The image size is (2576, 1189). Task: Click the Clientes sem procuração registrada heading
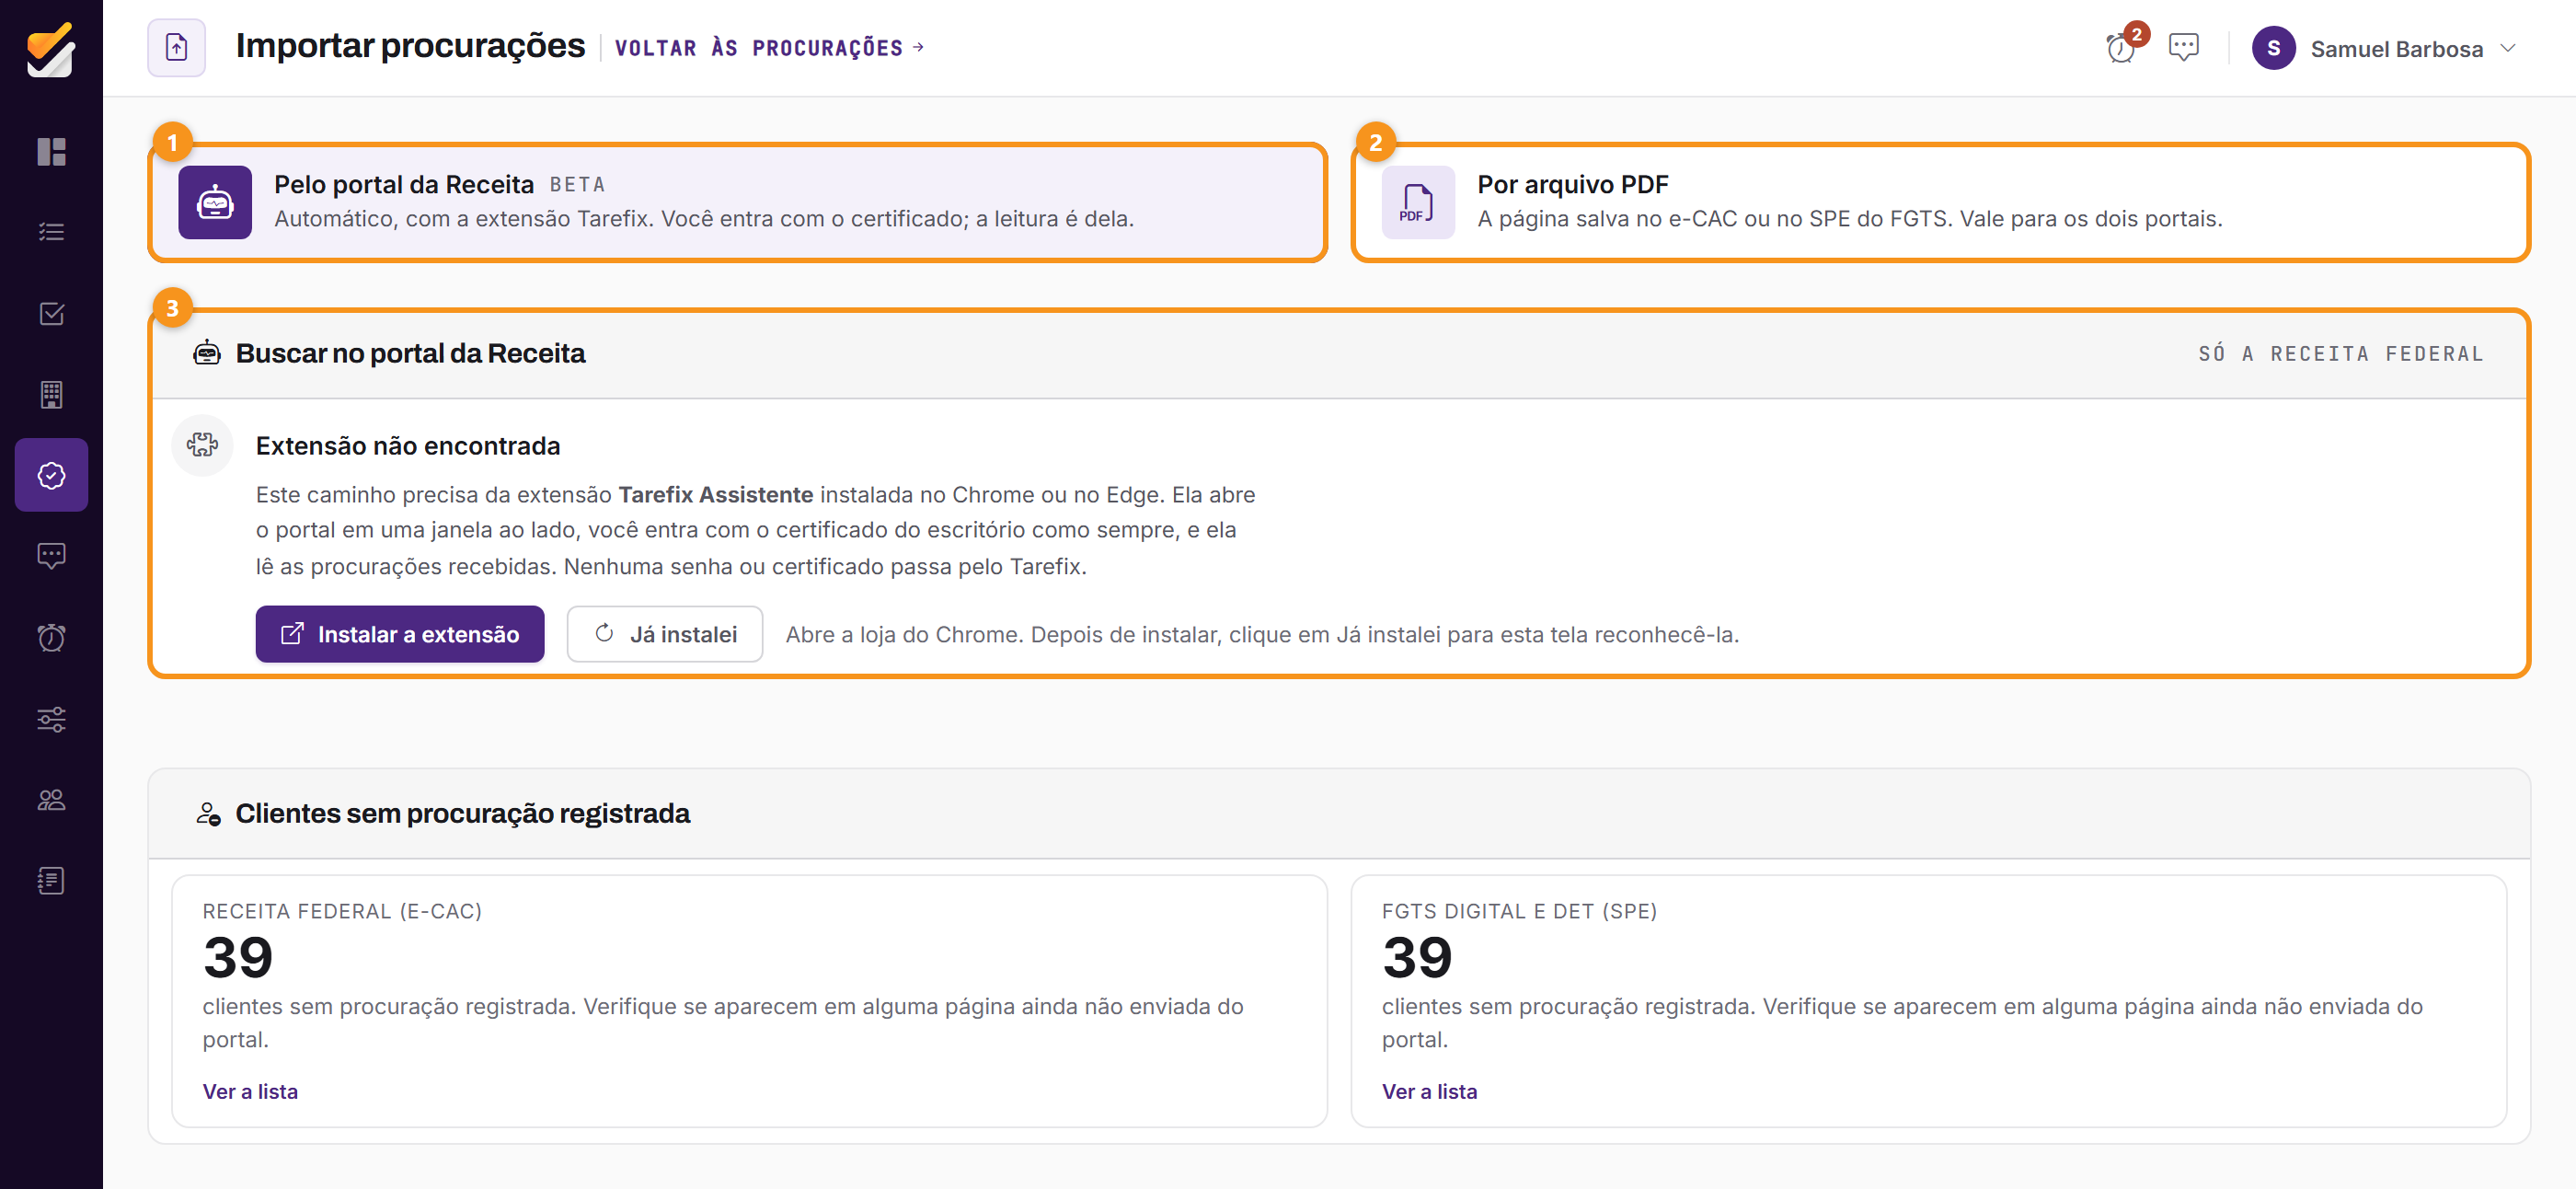point(462,813)
